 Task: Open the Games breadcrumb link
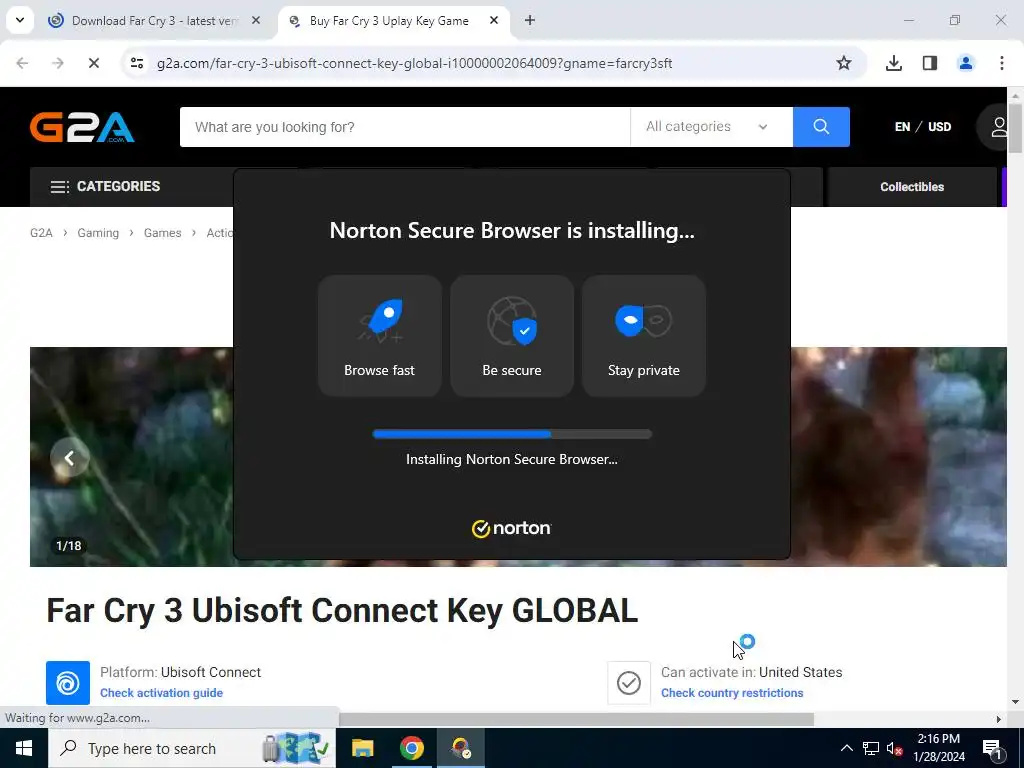[163, 232]
